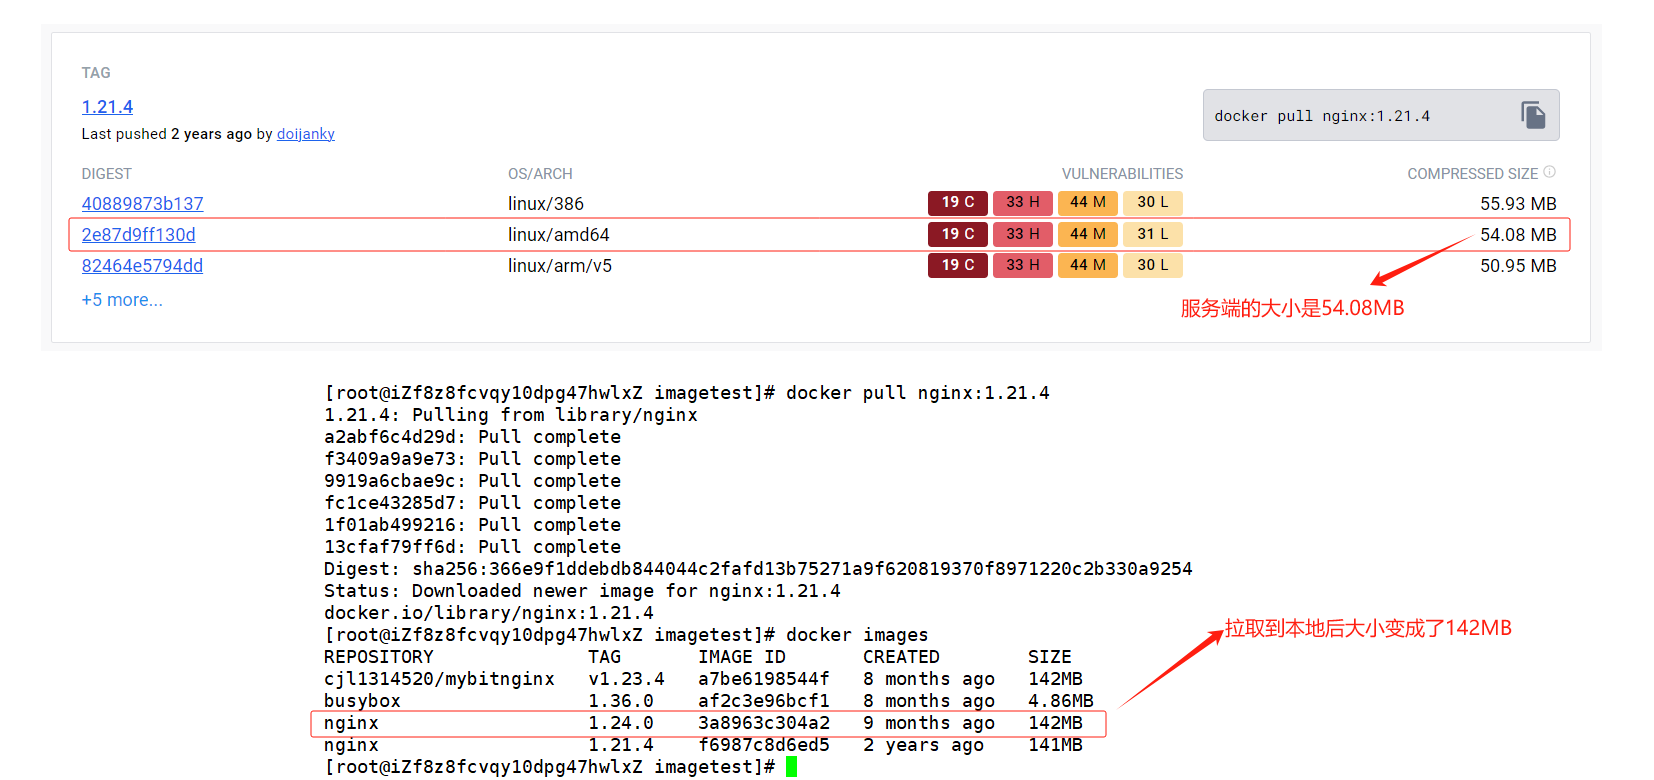Image resolution: width=1654 pixels, height=780 pixels.
Task: Open digest 82464e5794dd
Action: 142,266
